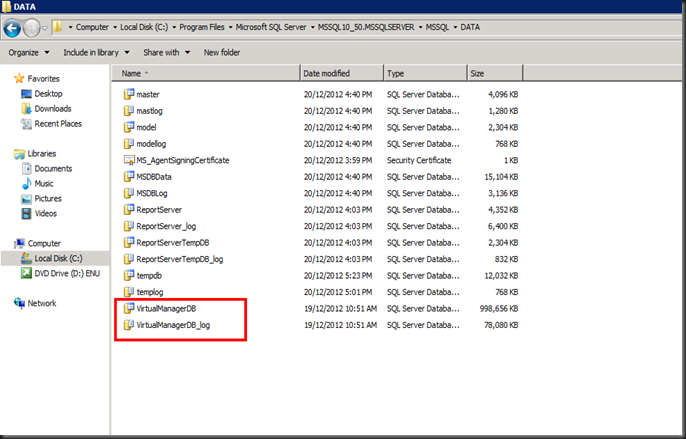Image resolution: width=686 pixels, height=439 pixels.
Task: Click the 20/12/2012 5:23 PM date cell
Action: (338, 275)
